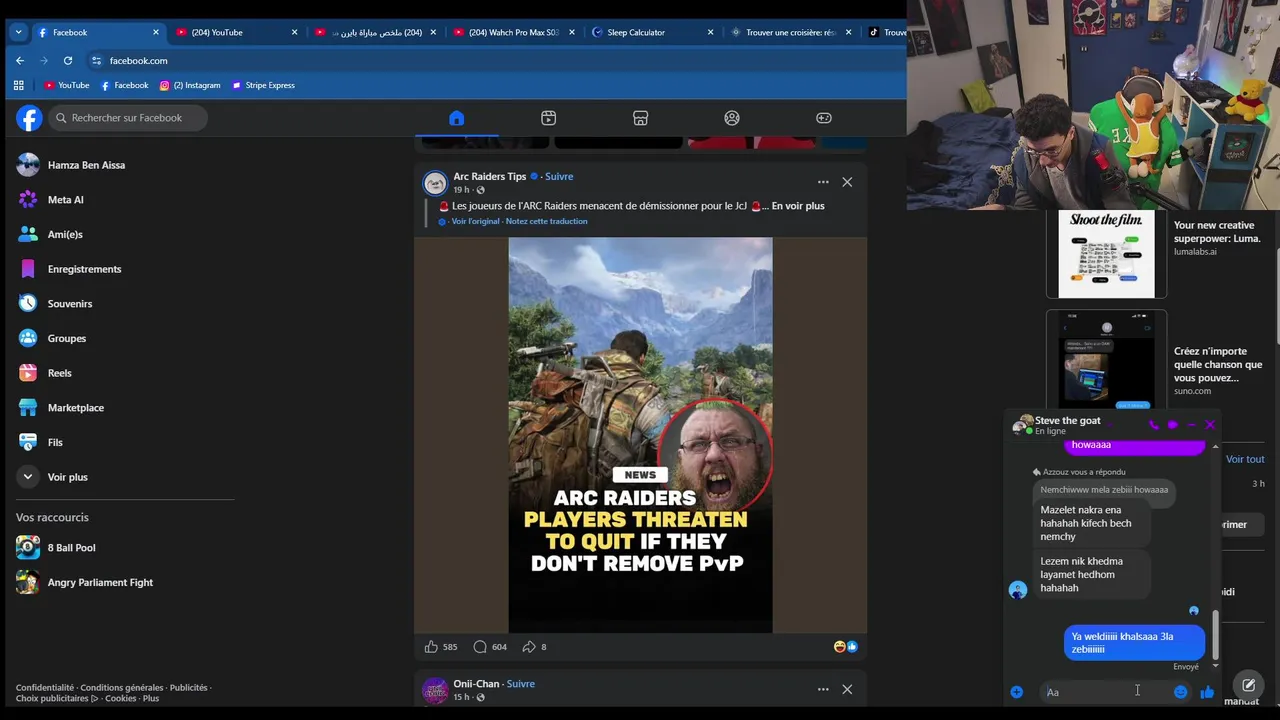The width and height of the screenshot is (1280, 720).
Task: Open the Confidentialité footer link
Action: click(x=45, y=688)
